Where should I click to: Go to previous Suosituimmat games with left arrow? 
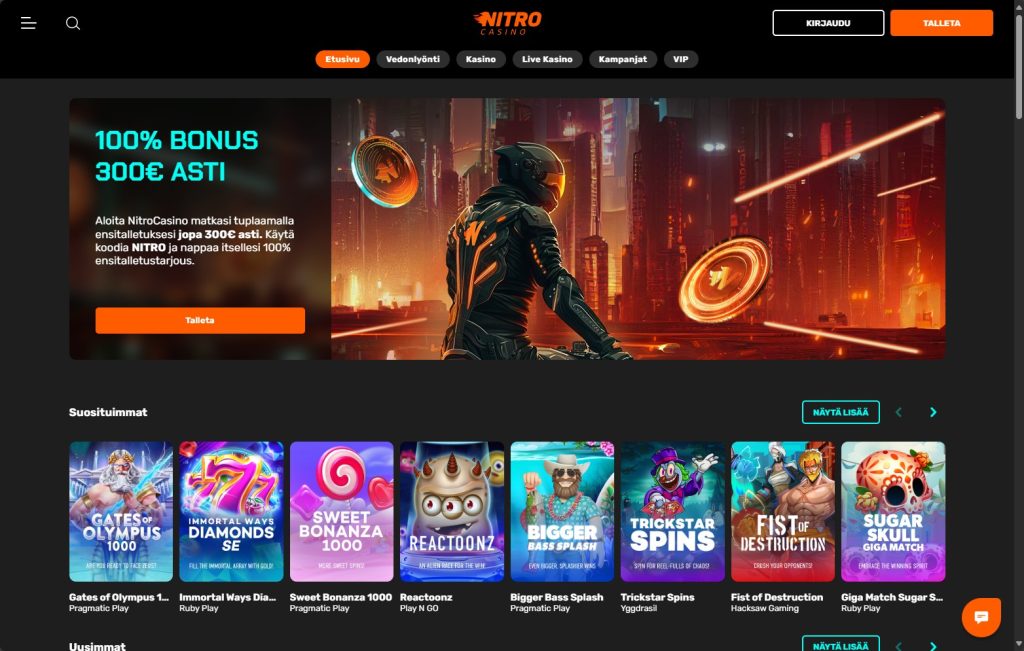pos(899,412)
